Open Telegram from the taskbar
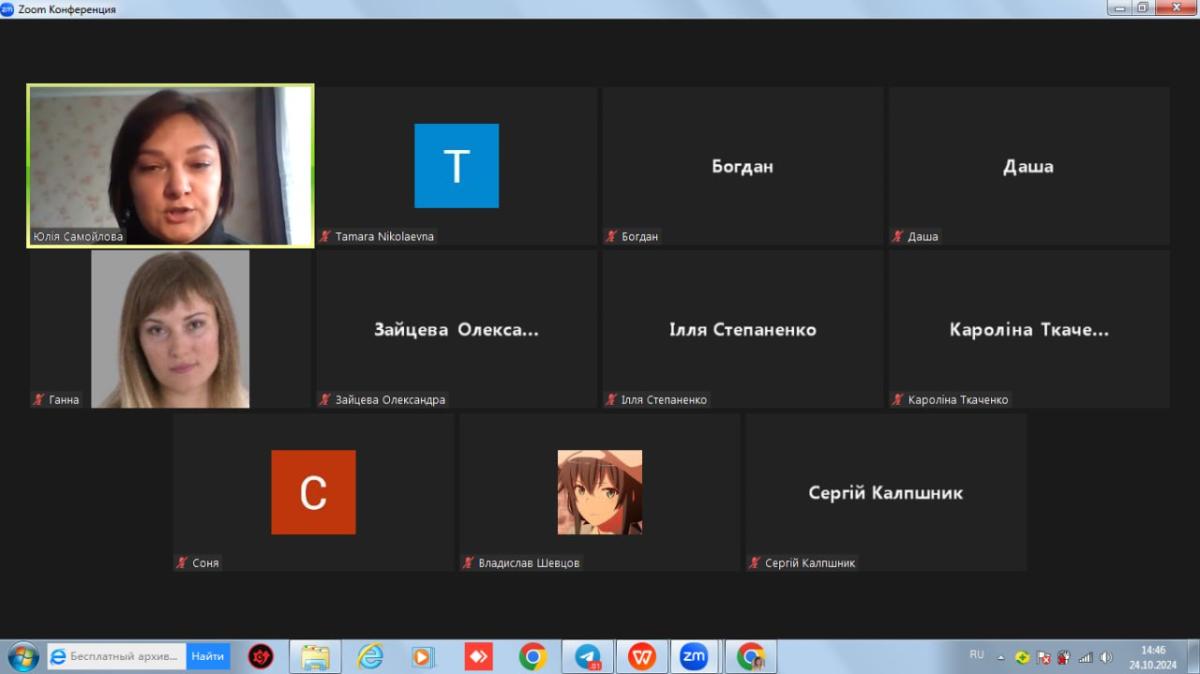 click(588, 657)
